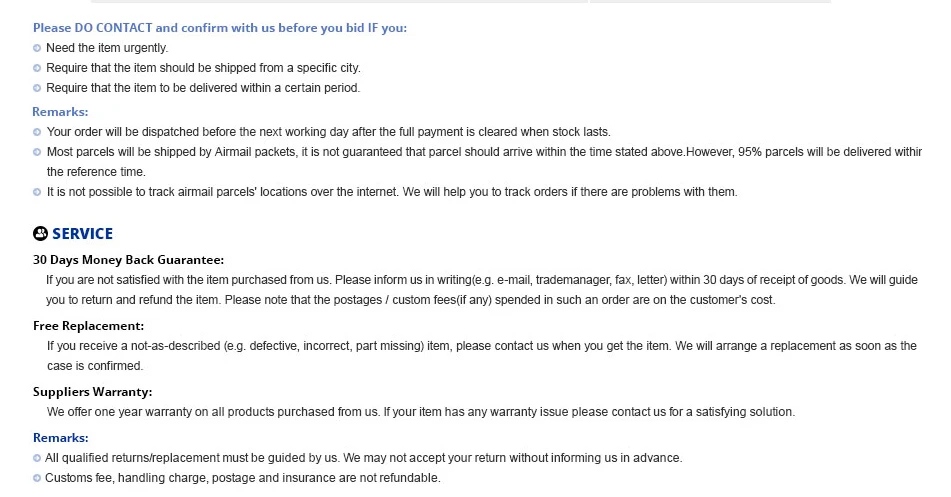This screenshot has width=951, height=497.
Task: Click the SERVICE section people icon
Action: [x=41, y=234]
